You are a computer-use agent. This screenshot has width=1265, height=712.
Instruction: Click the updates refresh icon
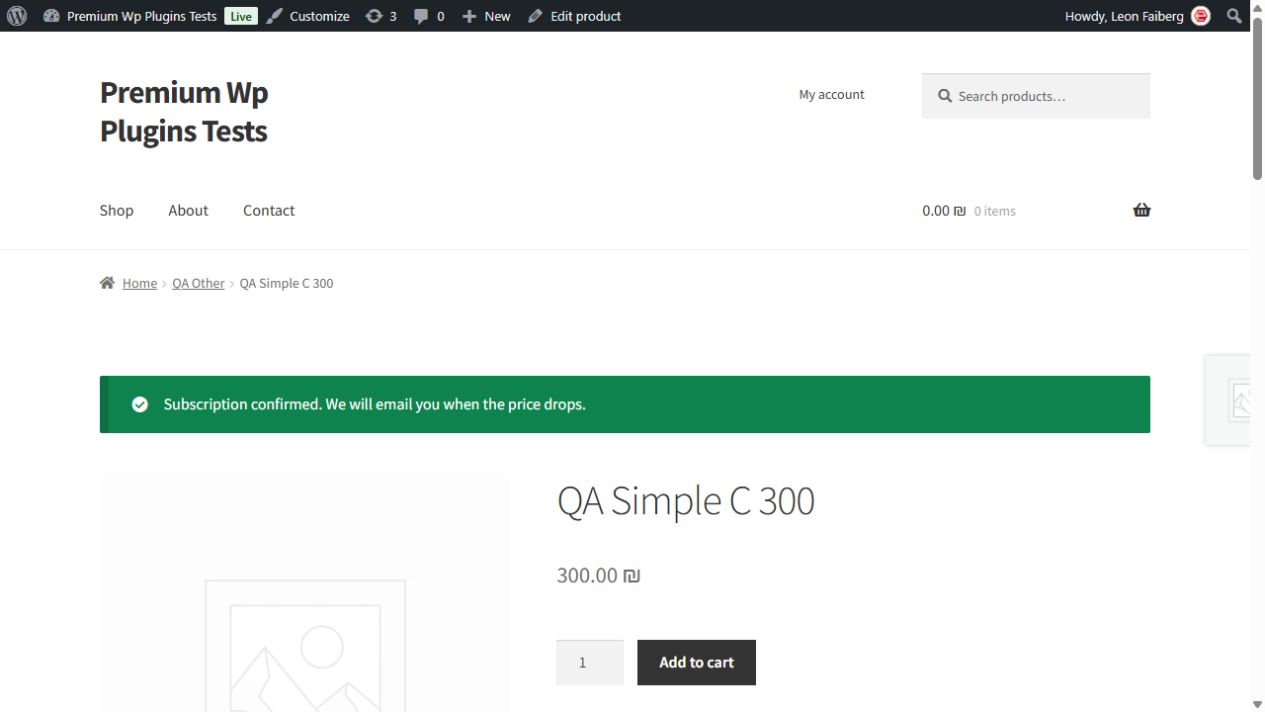pyautogui.click(x=374, y=16)
